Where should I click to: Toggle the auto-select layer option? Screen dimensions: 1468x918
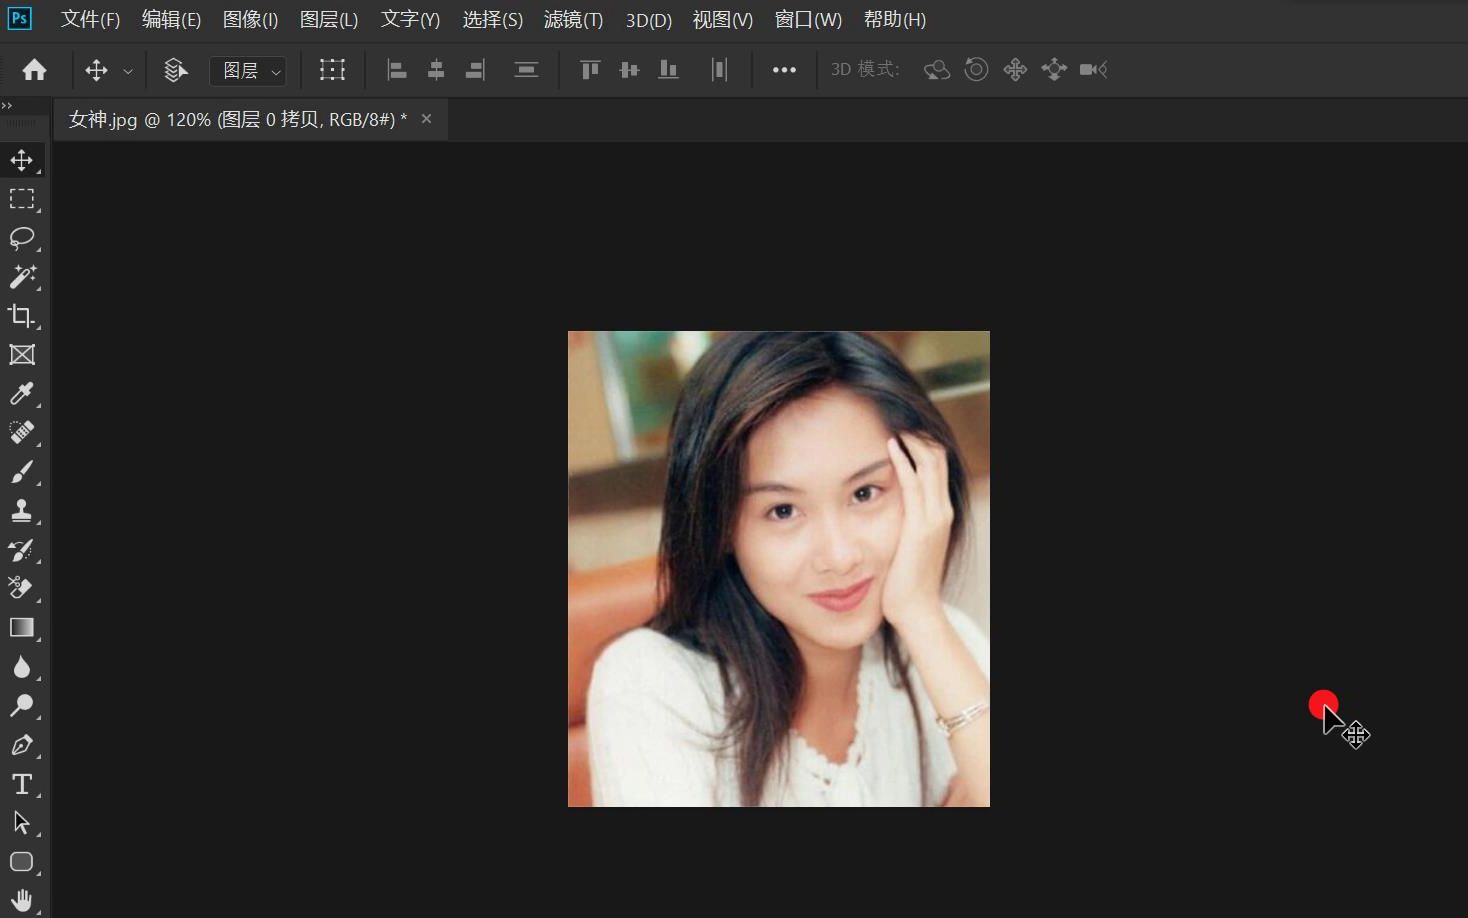(x=176, y=70)
